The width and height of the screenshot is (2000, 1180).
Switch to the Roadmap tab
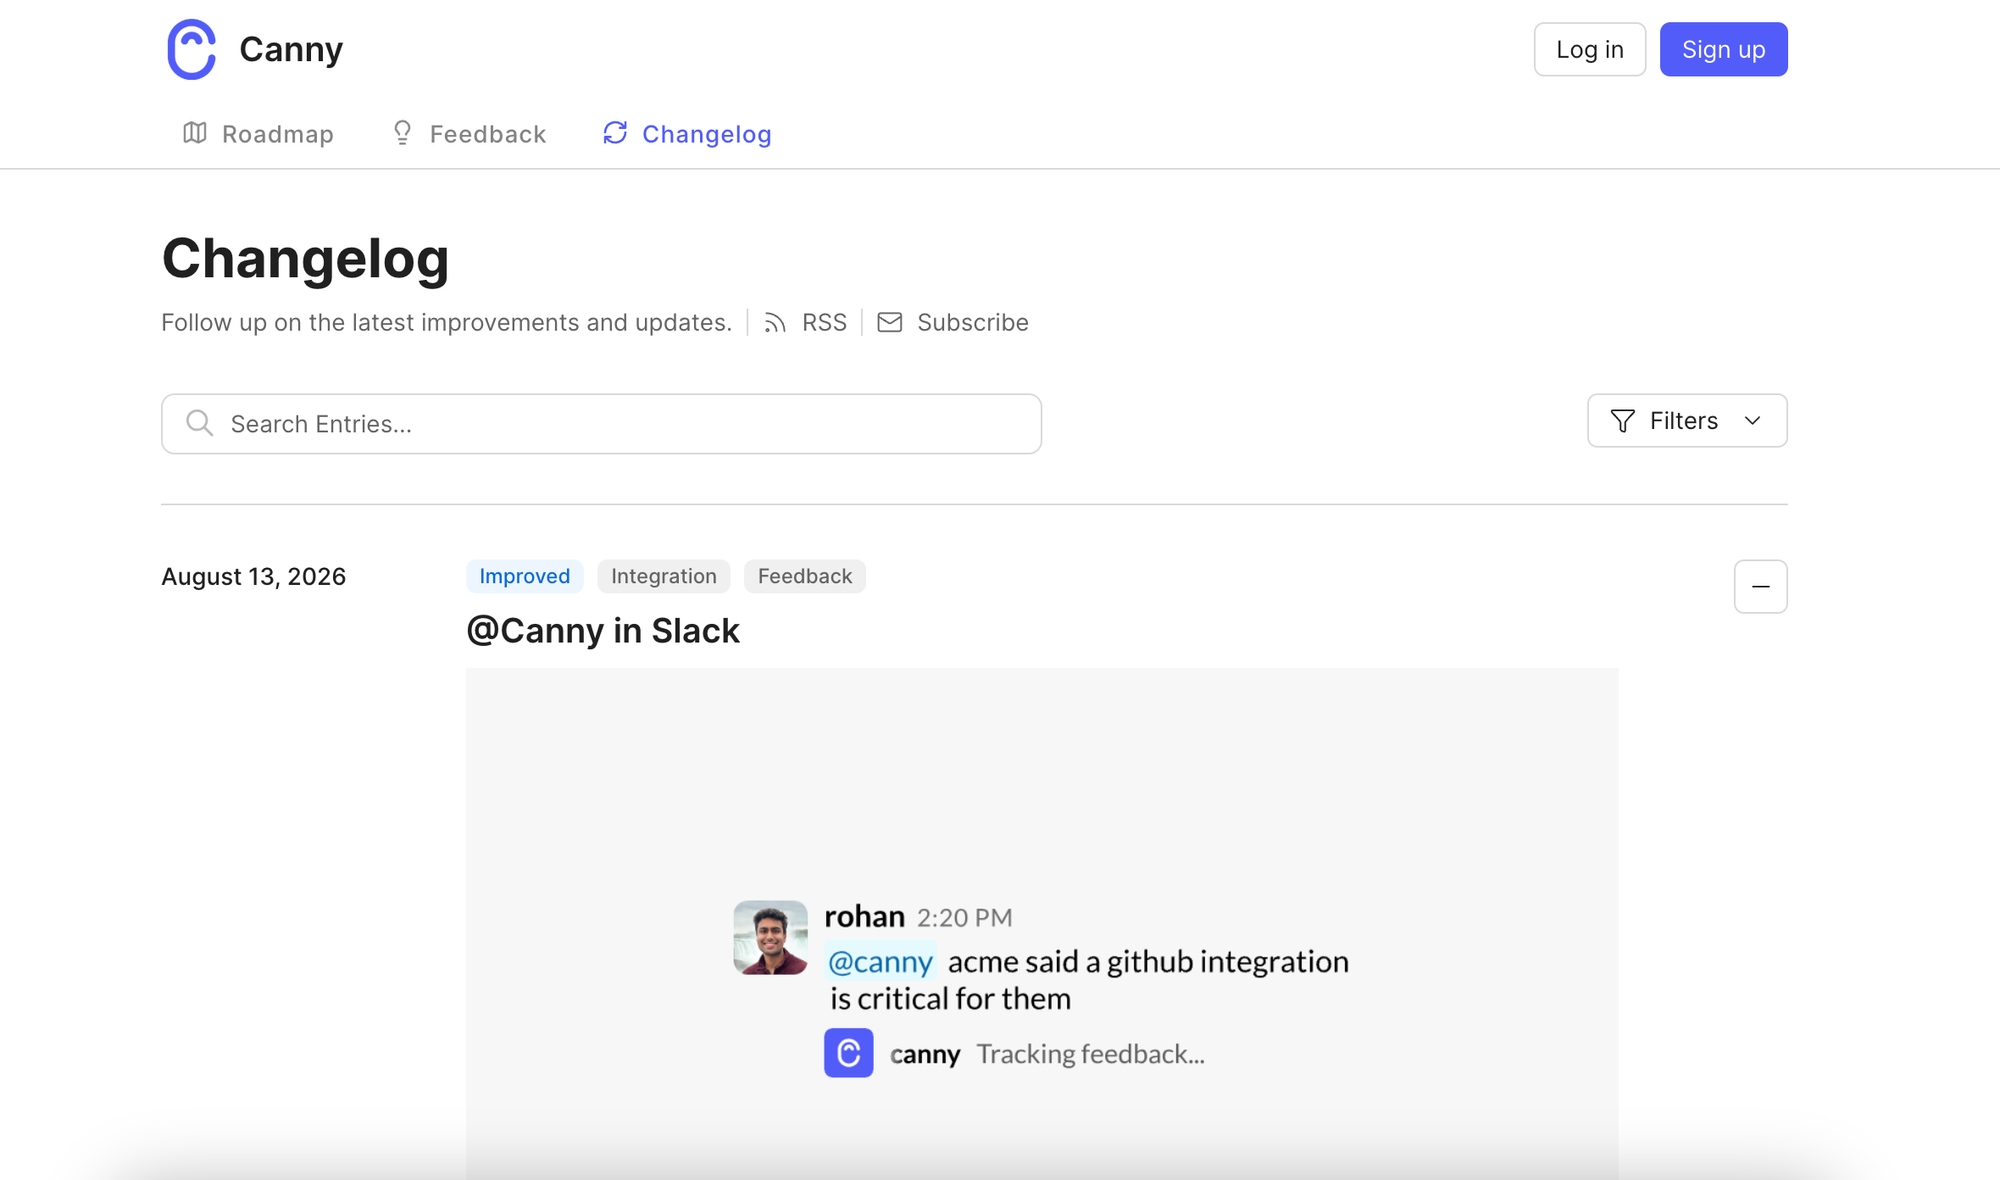(258, 134)
